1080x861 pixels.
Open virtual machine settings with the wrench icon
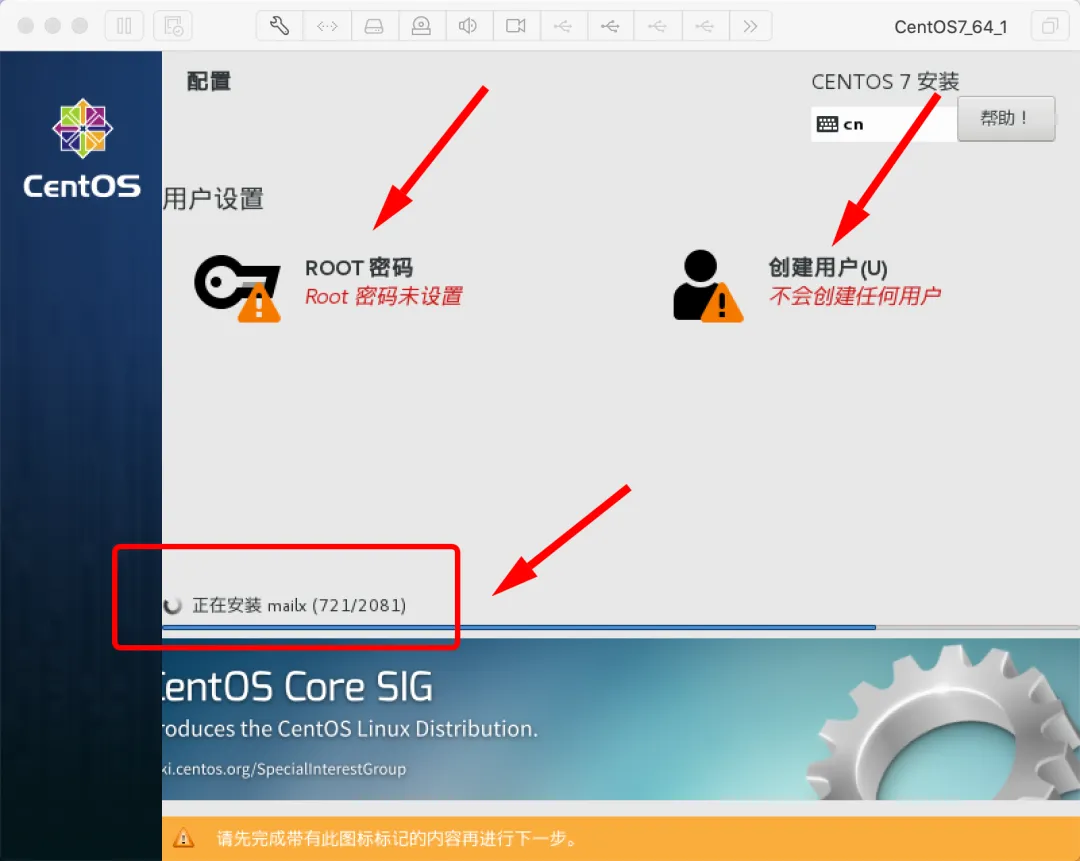coord(279,25)
